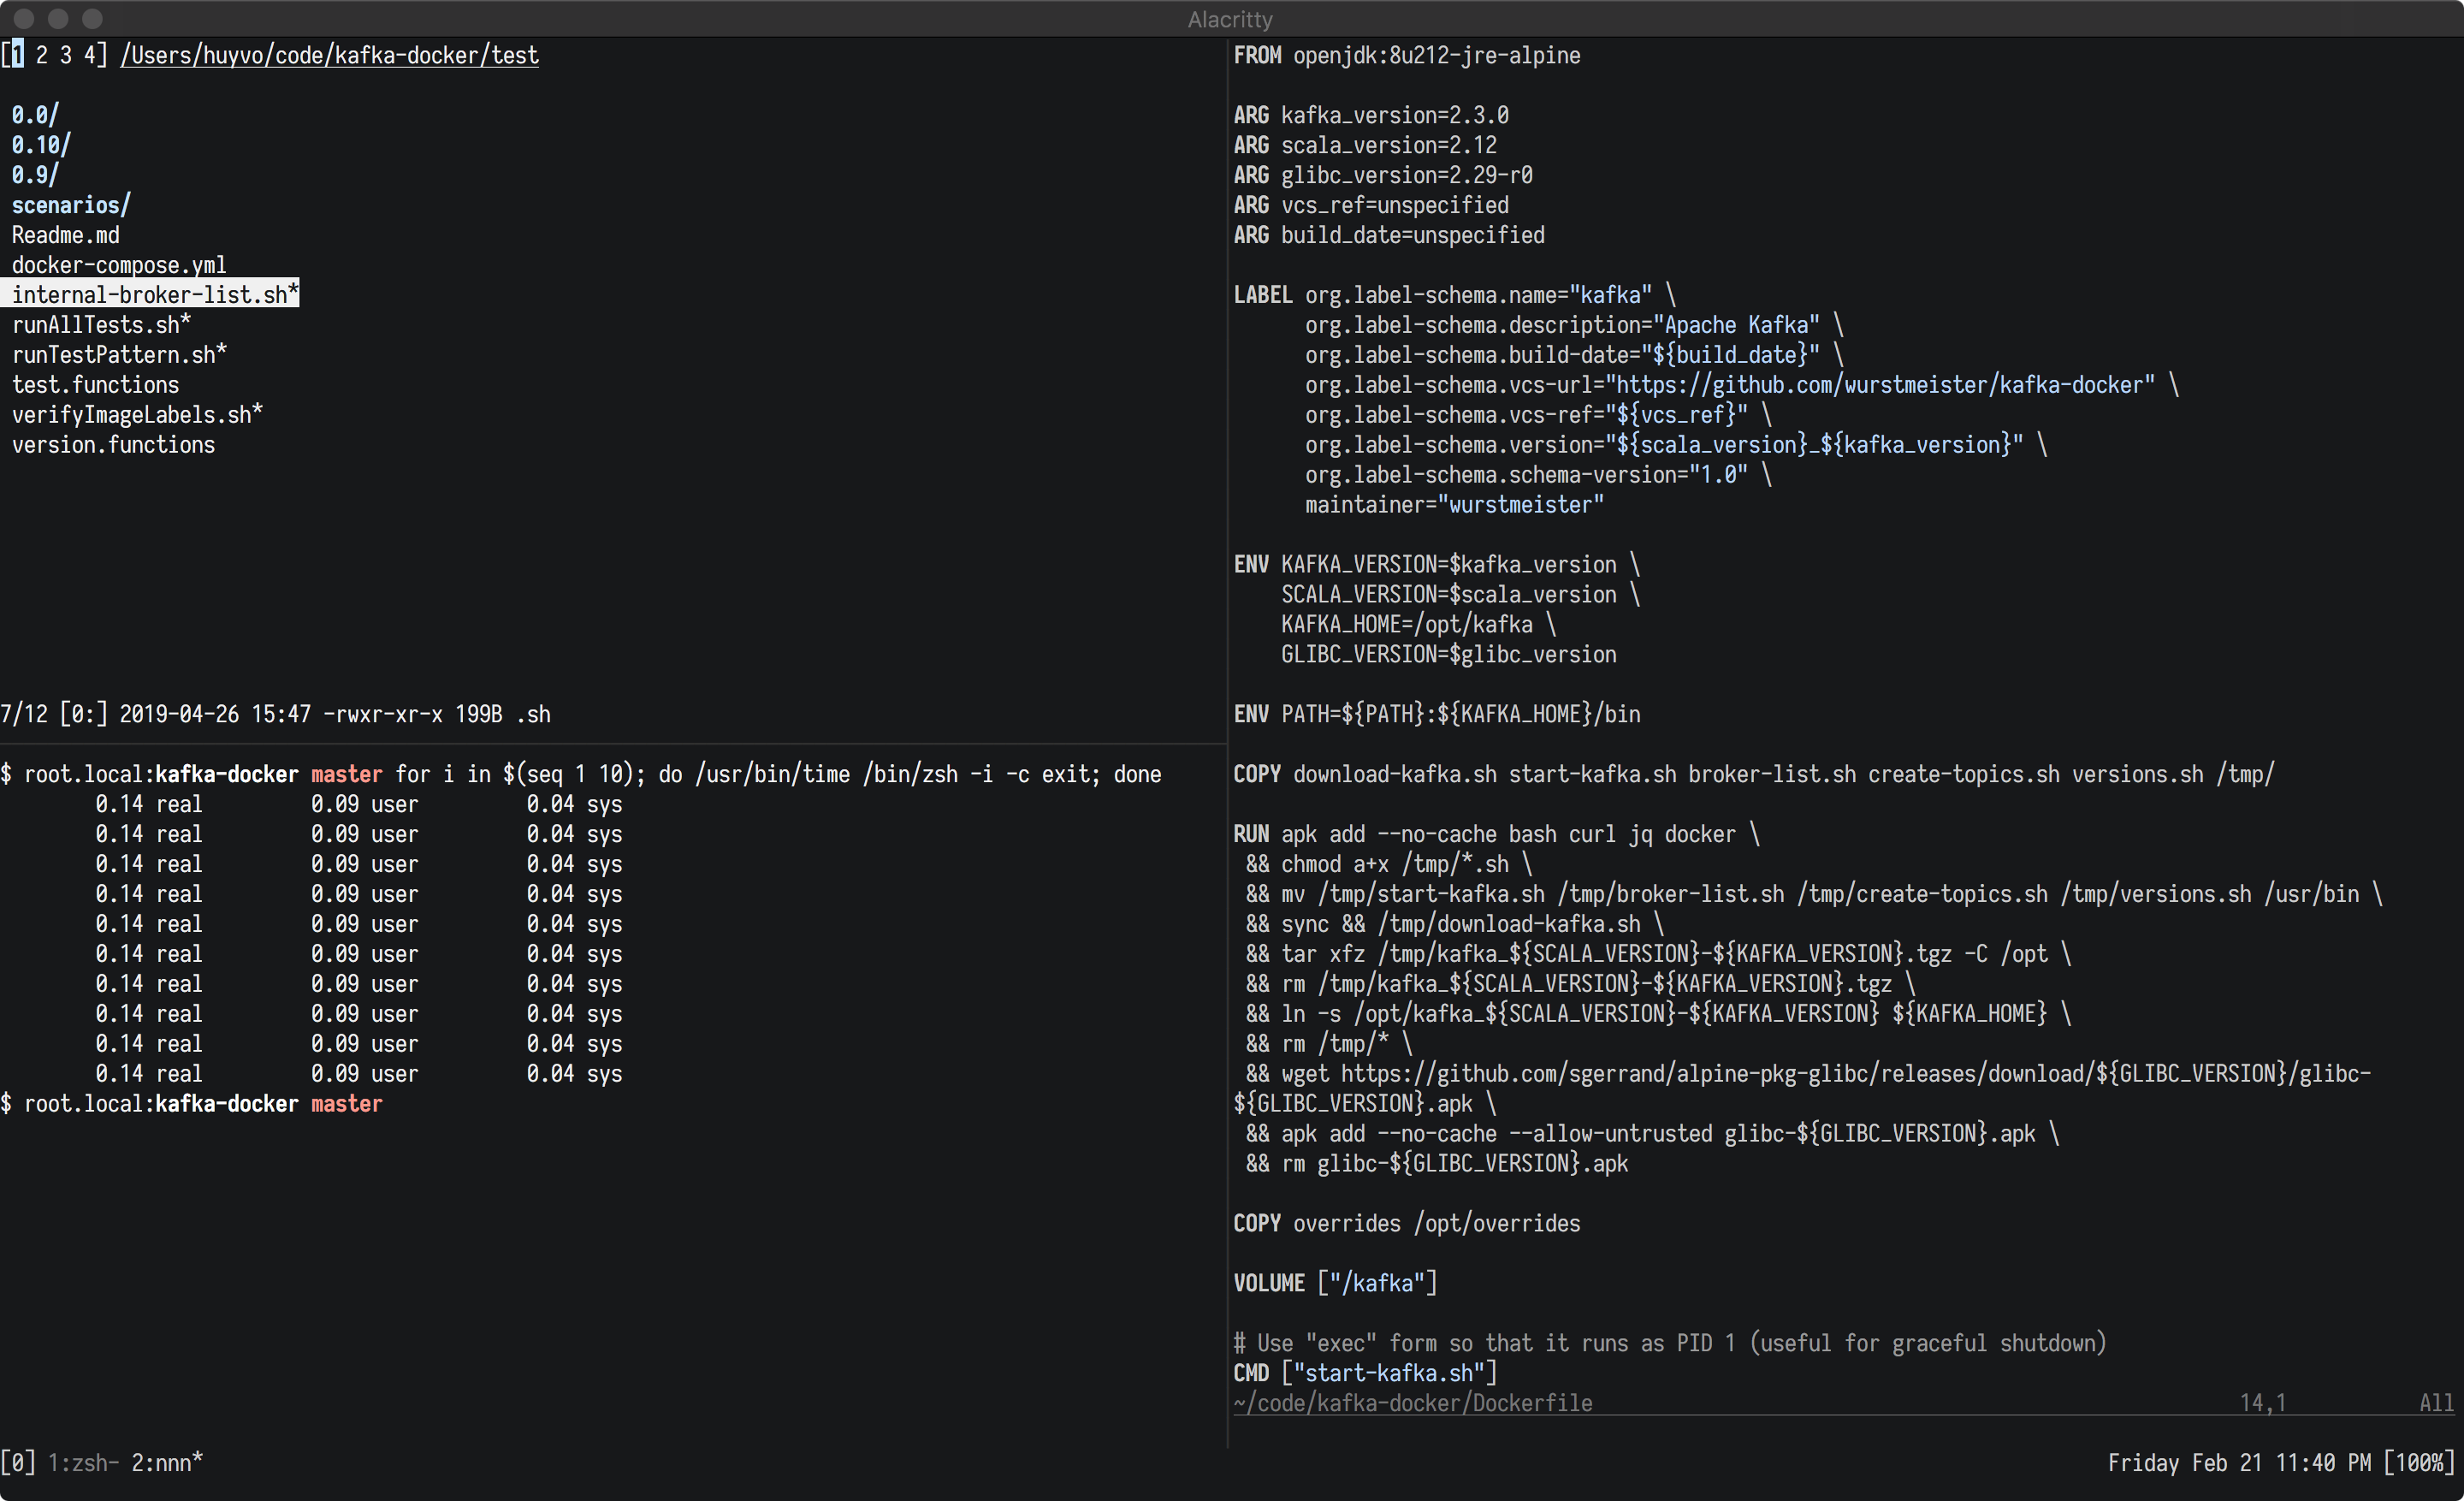
Task: Click the wurstmeister/kafka-docker GitHub URL
Action: point(1884,385)
